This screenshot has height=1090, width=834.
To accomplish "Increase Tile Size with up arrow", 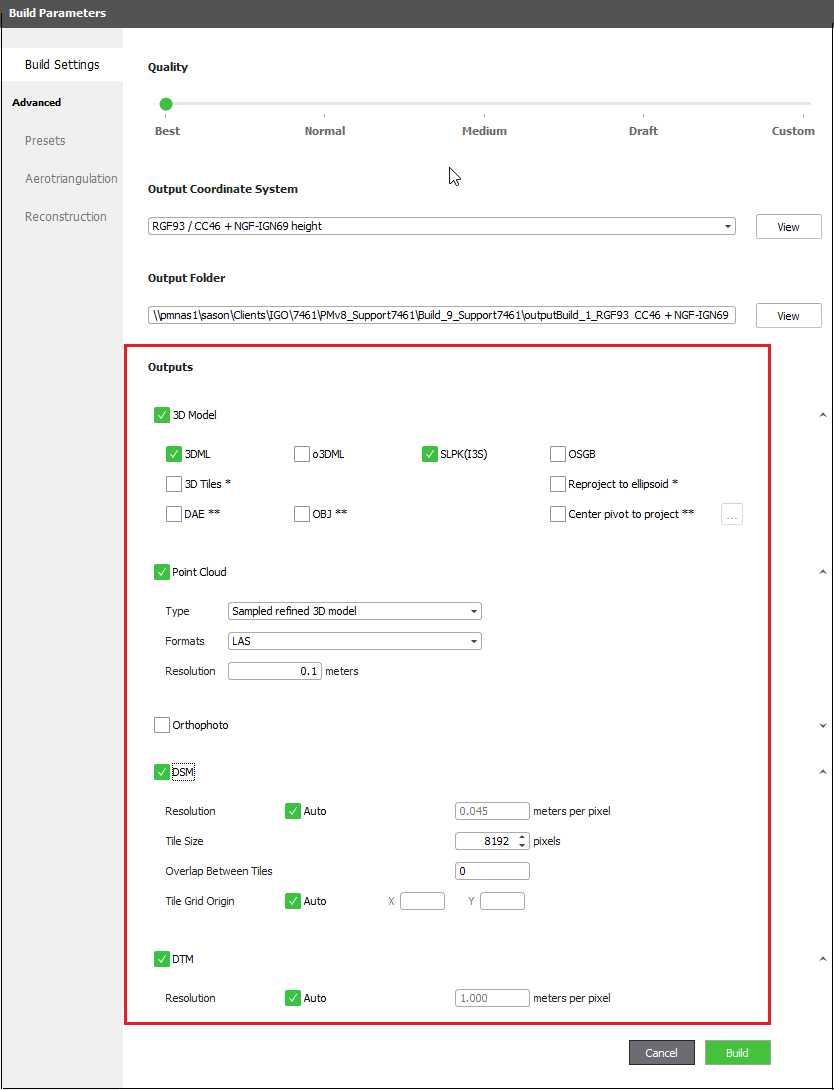I will pyautogui.click(x=523, y=837).
